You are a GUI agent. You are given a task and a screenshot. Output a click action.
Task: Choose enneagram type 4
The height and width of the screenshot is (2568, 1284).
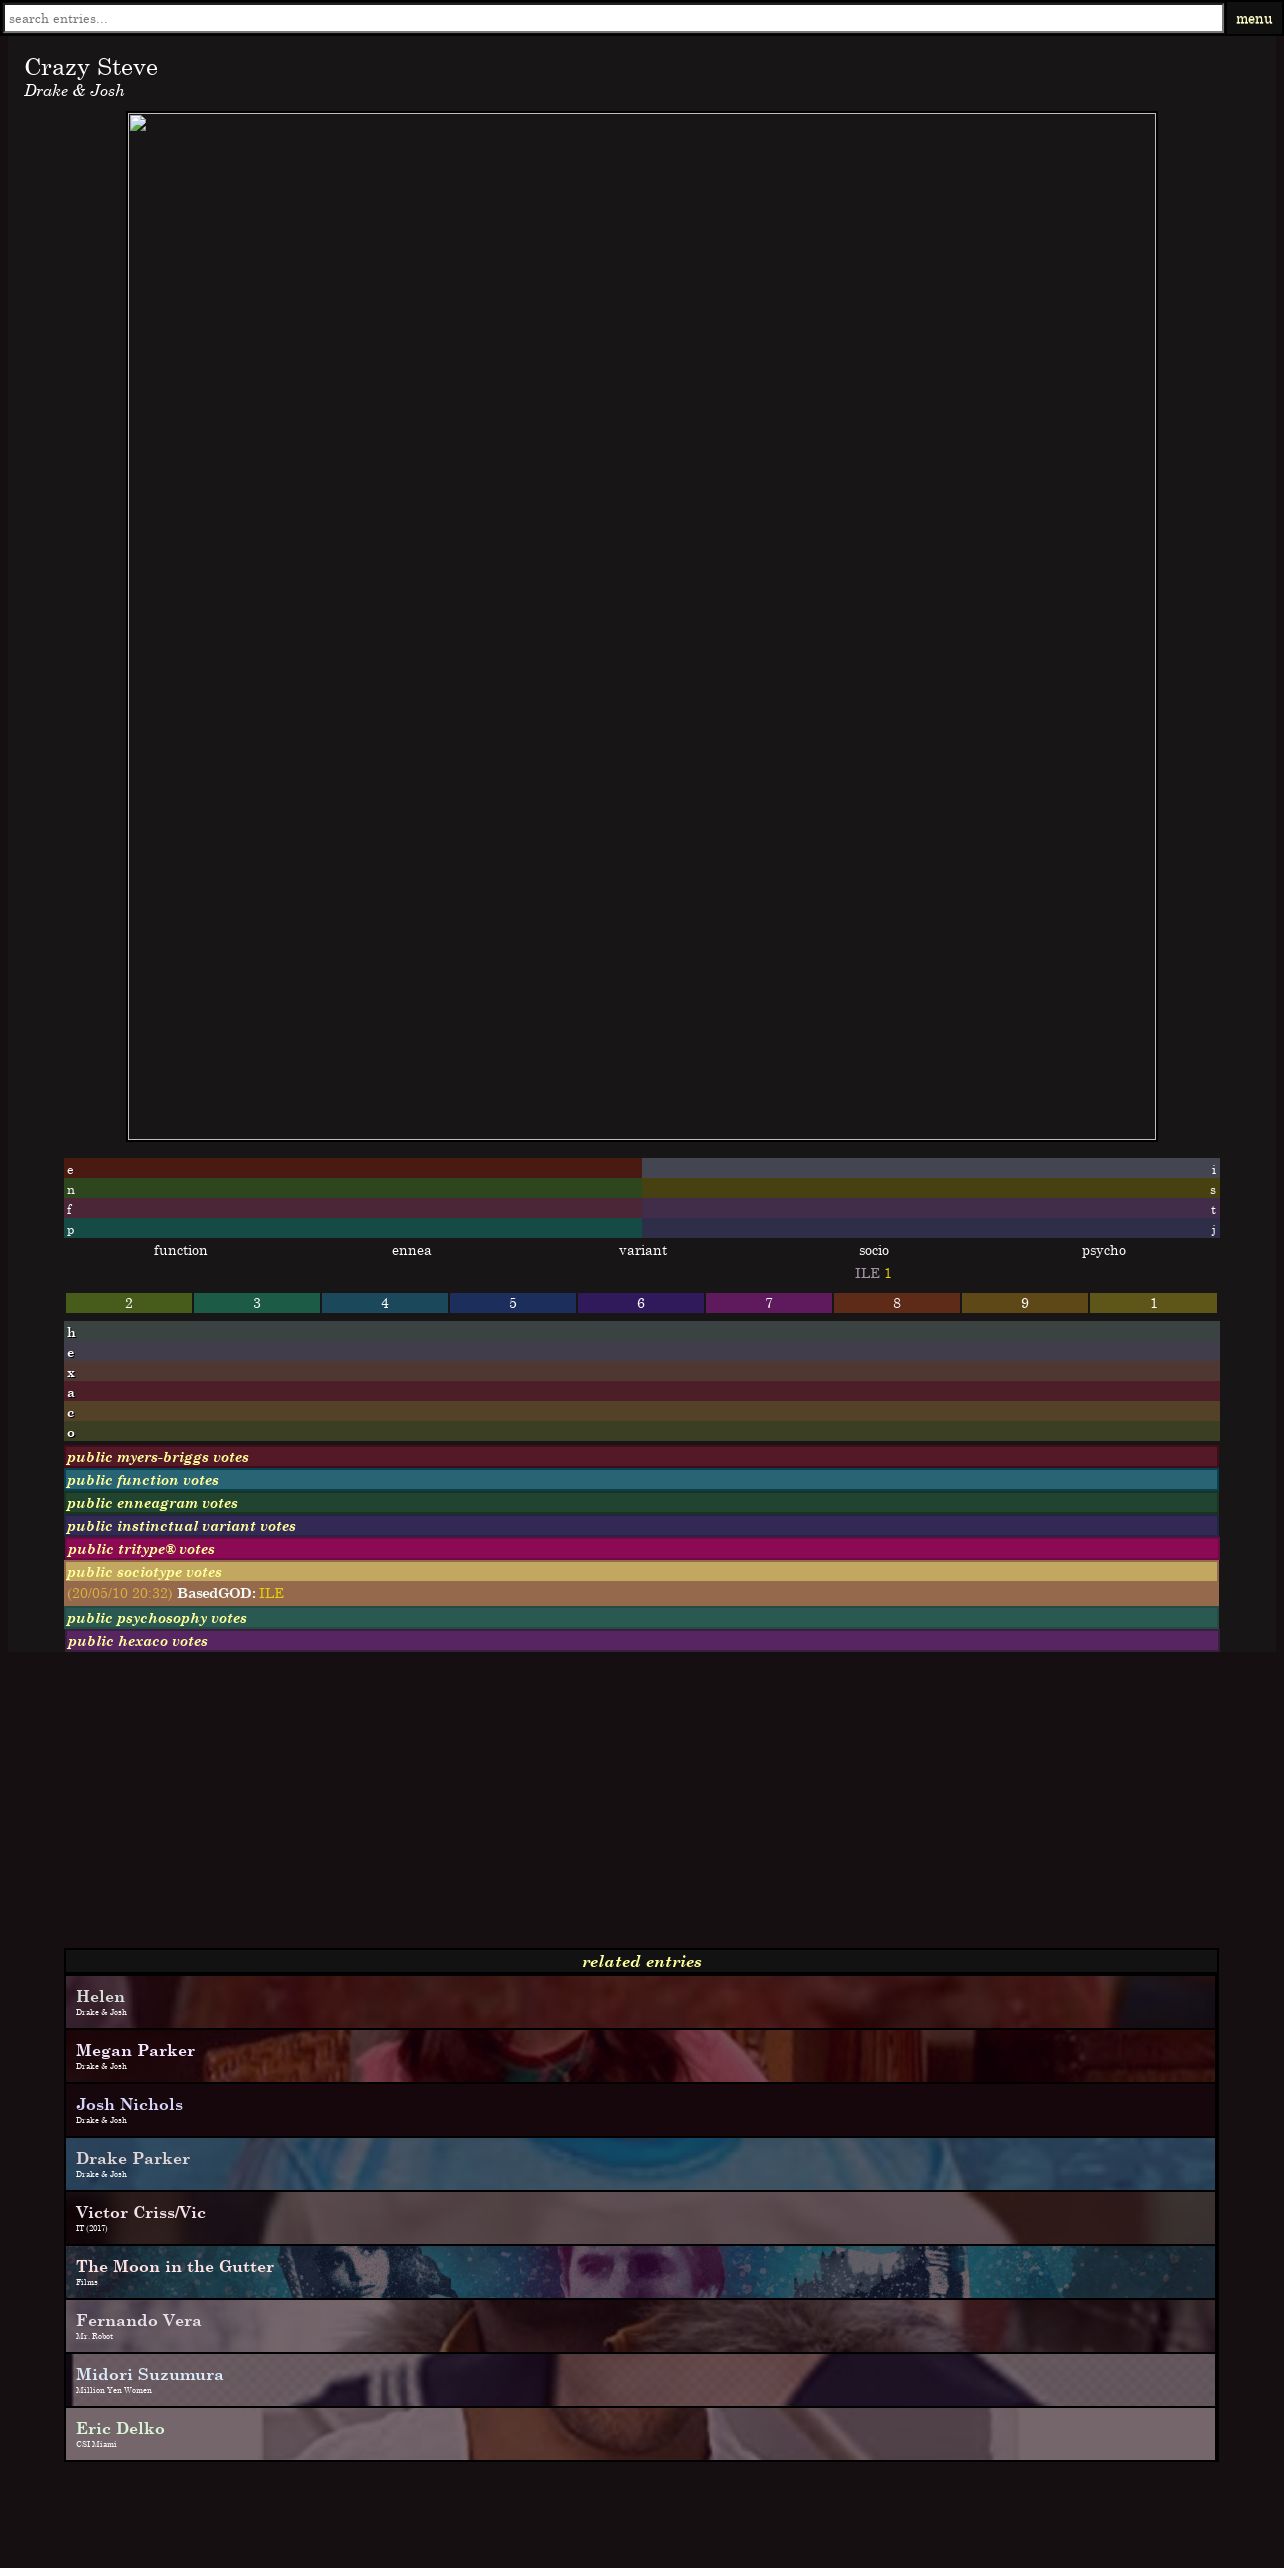point(385,1303)
